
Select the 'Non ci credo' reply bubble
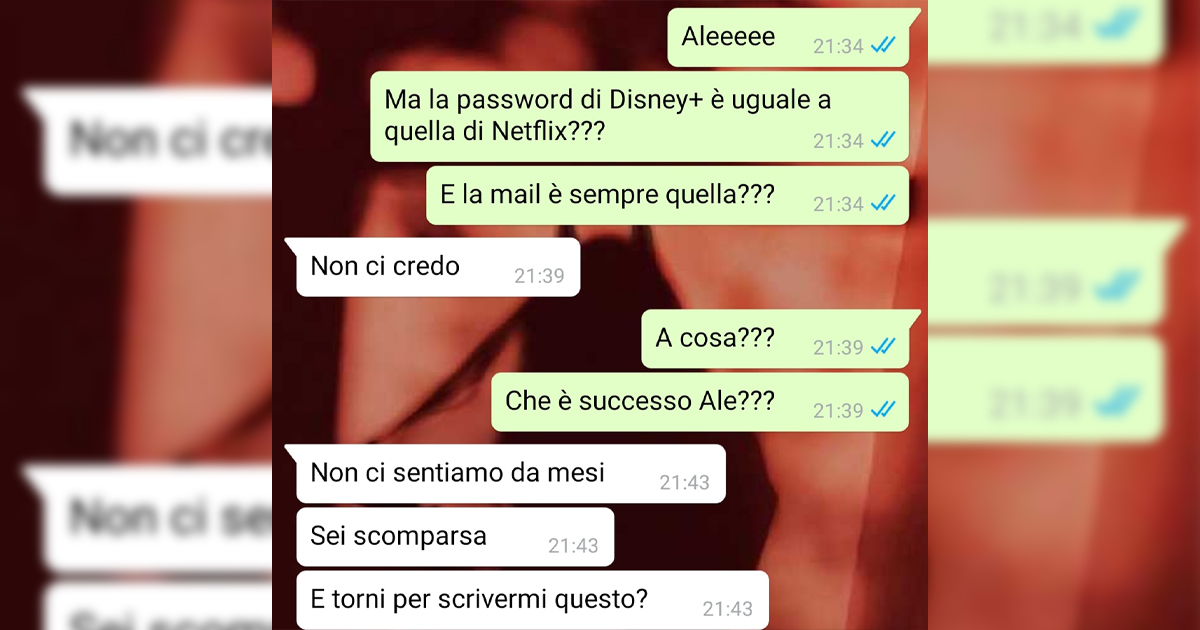click(434, 267)
